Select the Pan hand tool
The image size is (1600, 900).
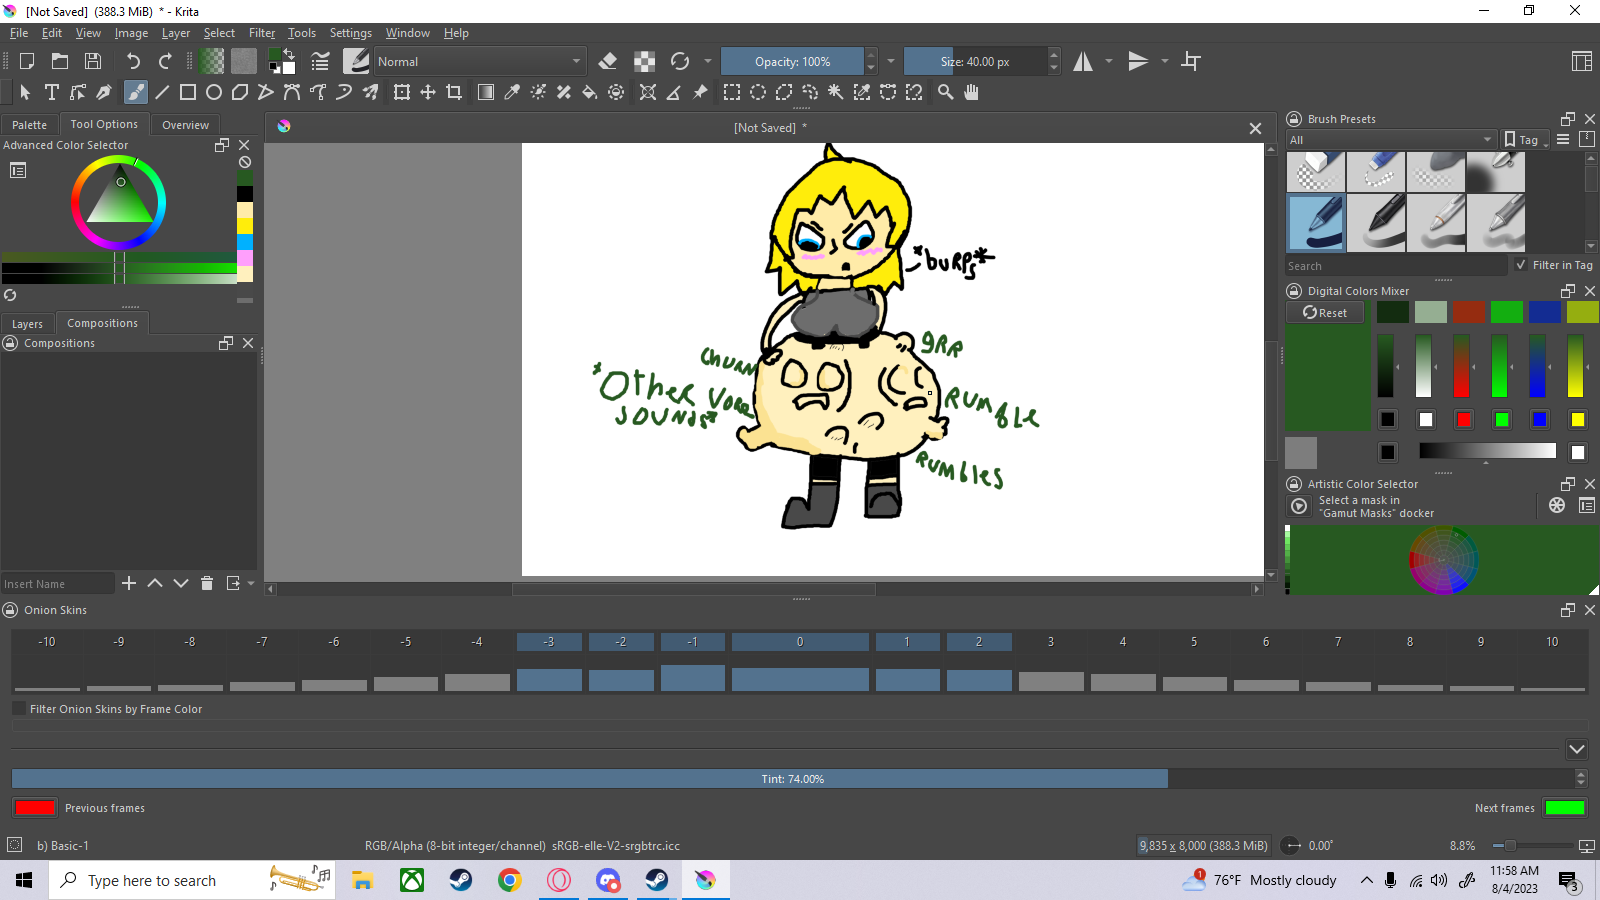(x=971, y=92)
